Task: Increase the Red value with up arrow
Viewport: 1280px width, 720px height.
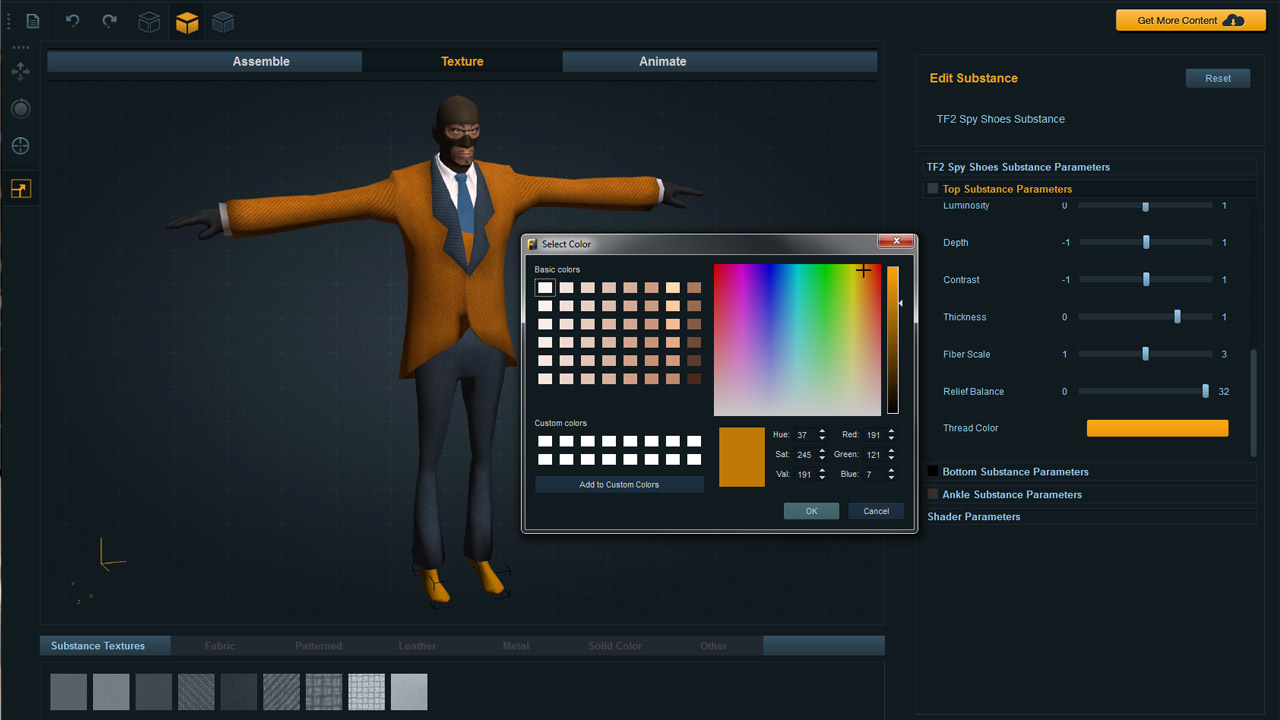Action: [x=891, y=431]
